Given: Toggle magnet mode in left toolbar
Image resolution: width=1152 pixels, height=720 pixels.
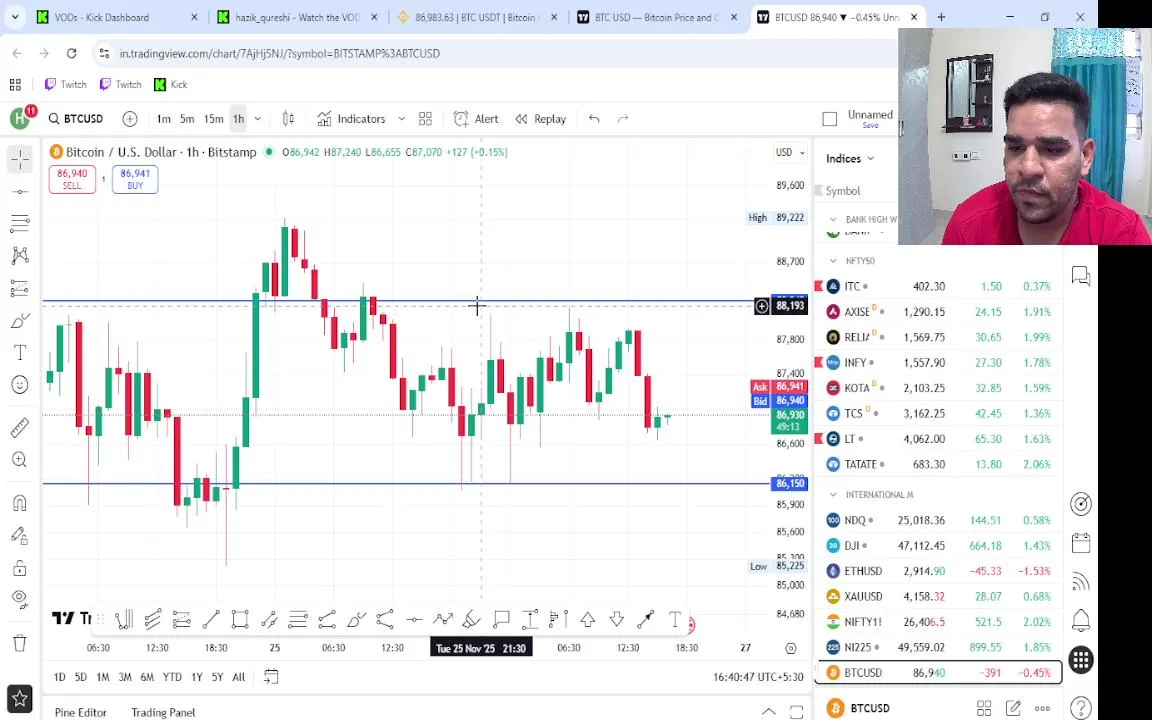Looking at the screenshot, I should [20, 503].
